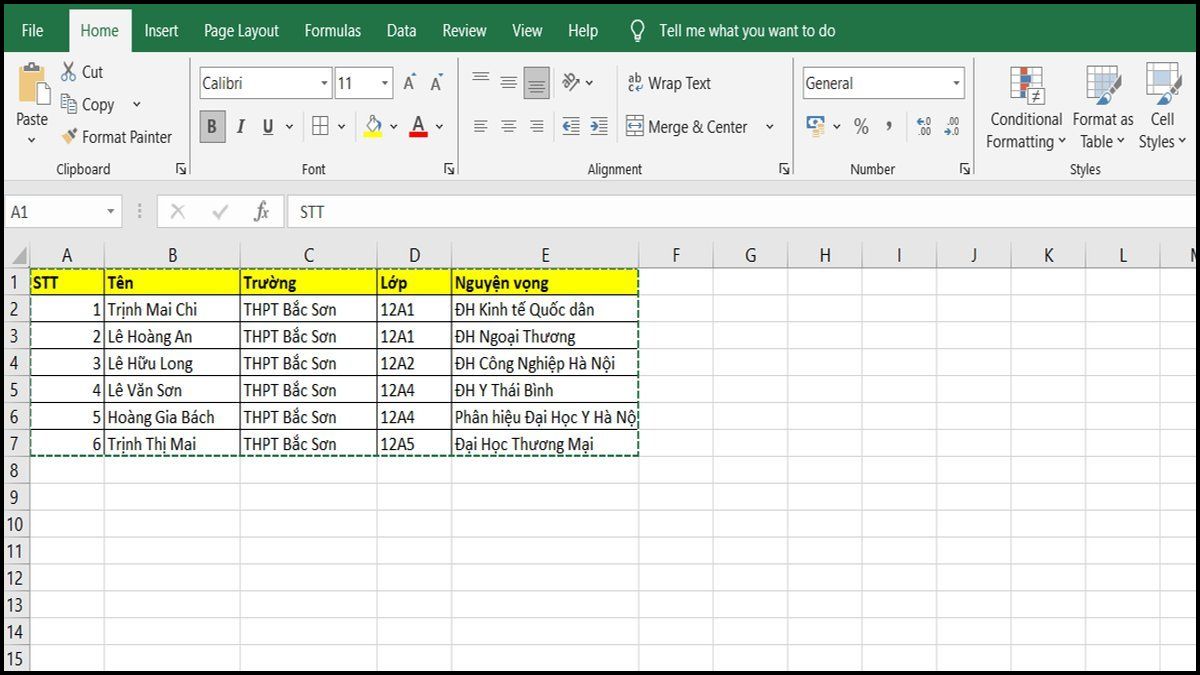This screenshot has width=1200, height=675.
Task: Toggle Merge & Center
Action: pyautogui.click(x=688, y=127)
